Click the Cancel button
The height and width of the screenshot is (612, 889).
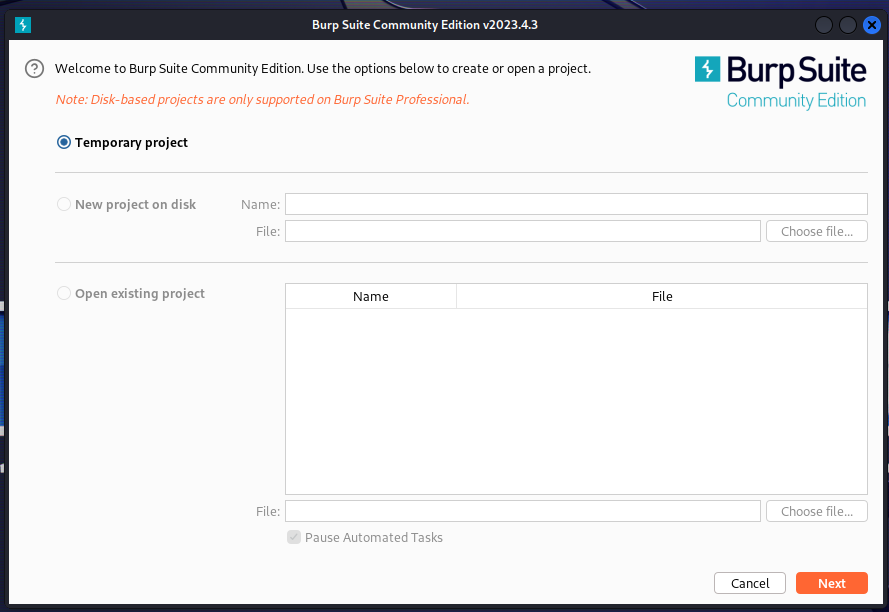point(750,583)
